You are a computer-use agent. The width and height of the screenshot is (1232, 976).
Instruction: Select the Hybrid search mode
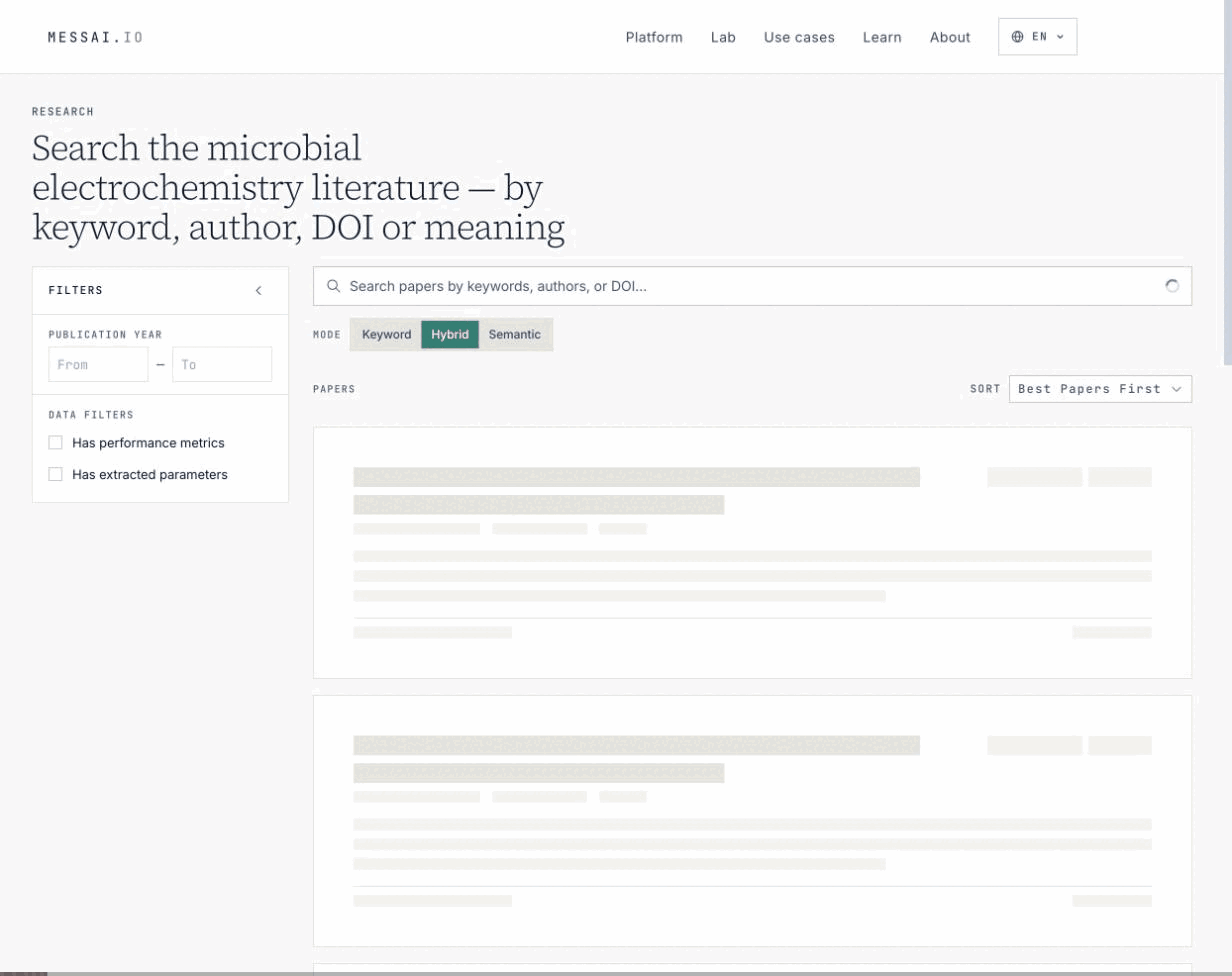coord(450,334)
